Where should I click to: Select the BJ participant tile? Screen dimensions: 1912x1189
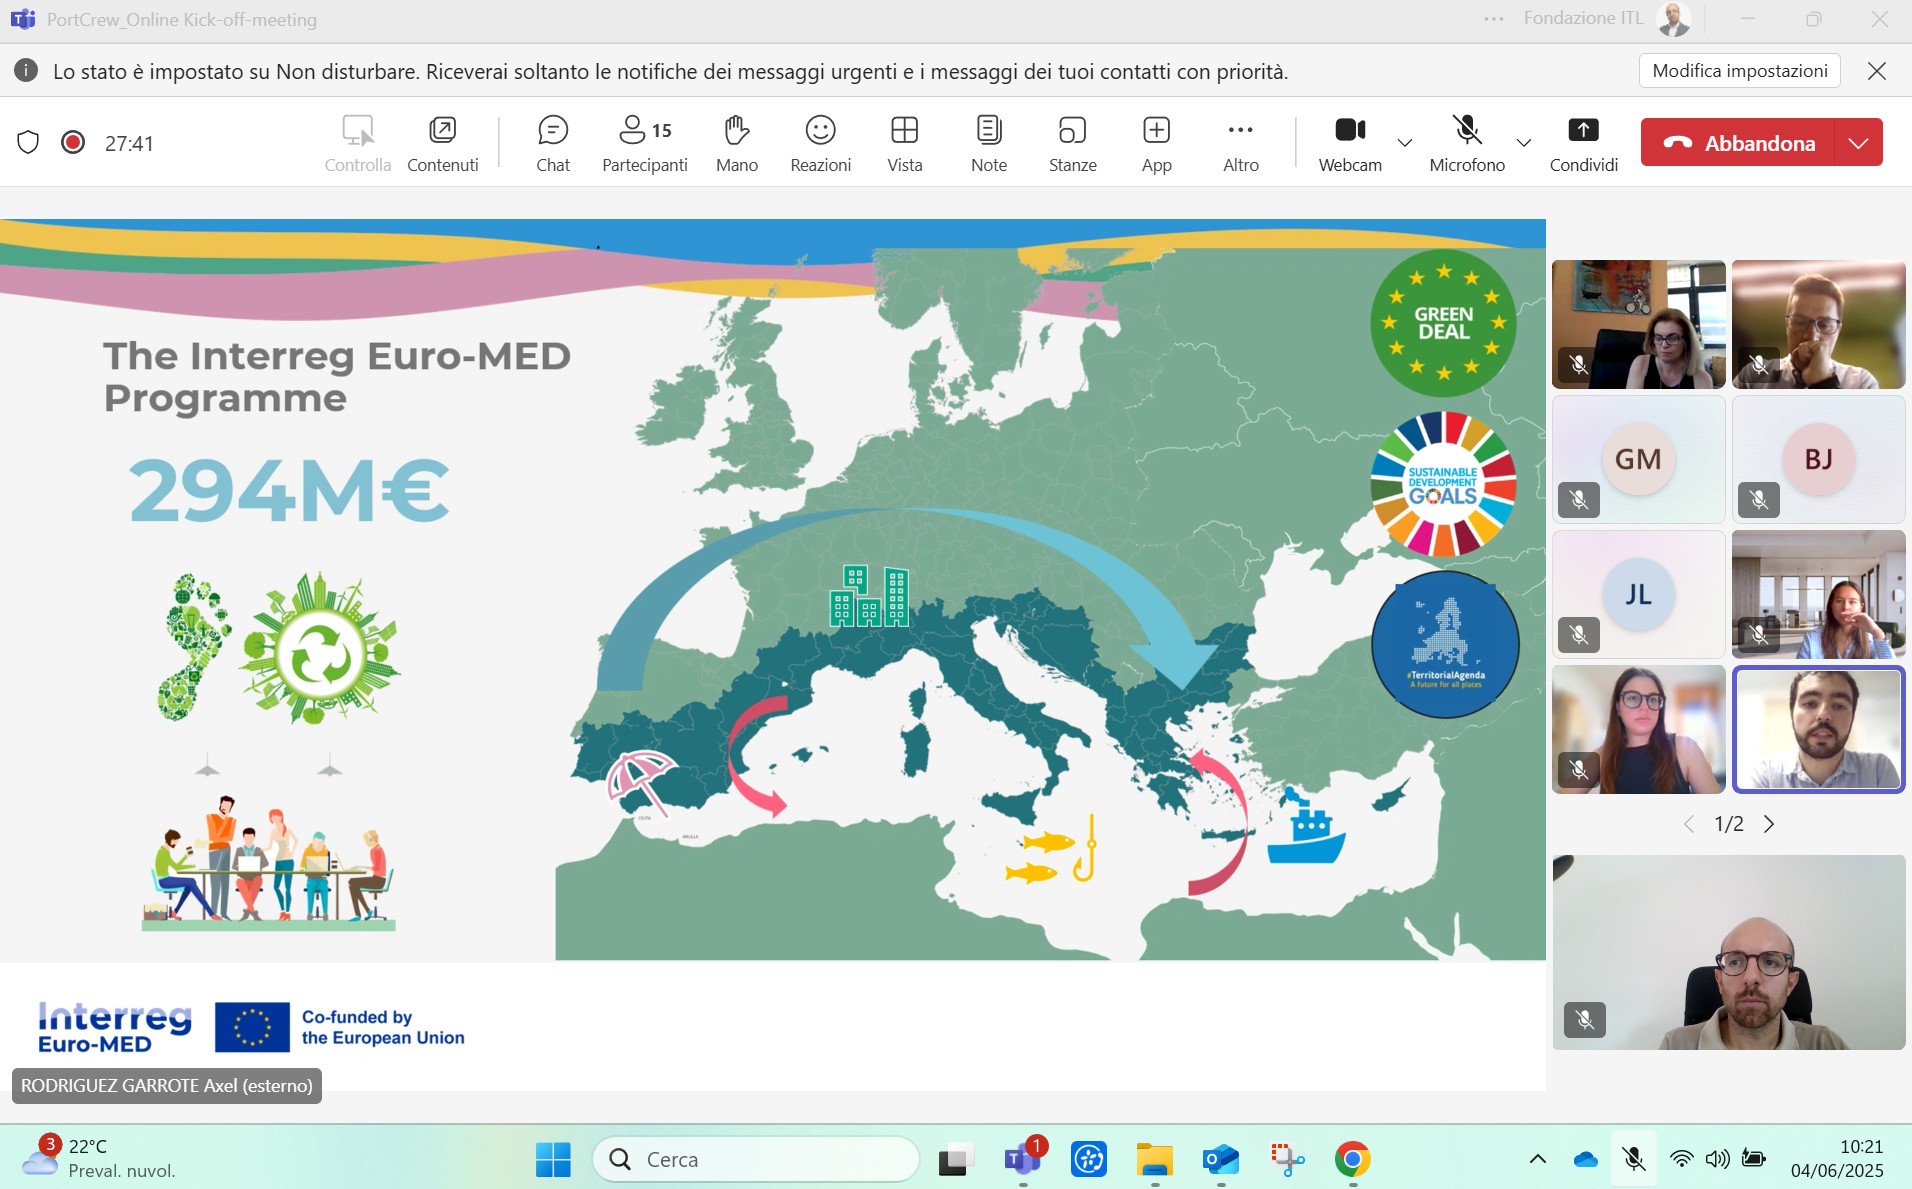1819,459
